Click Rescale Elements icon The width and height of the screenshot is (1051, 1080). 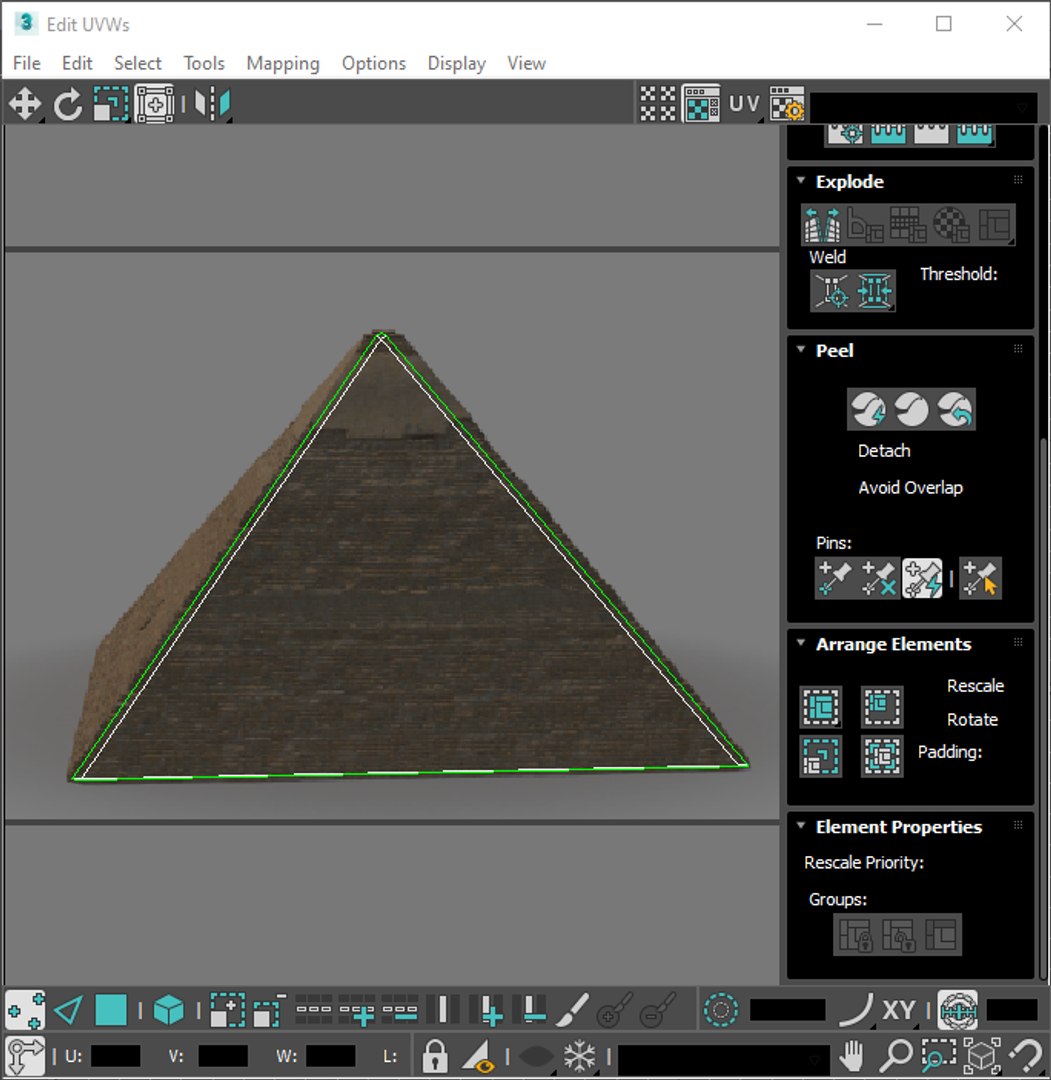[820, 756]
